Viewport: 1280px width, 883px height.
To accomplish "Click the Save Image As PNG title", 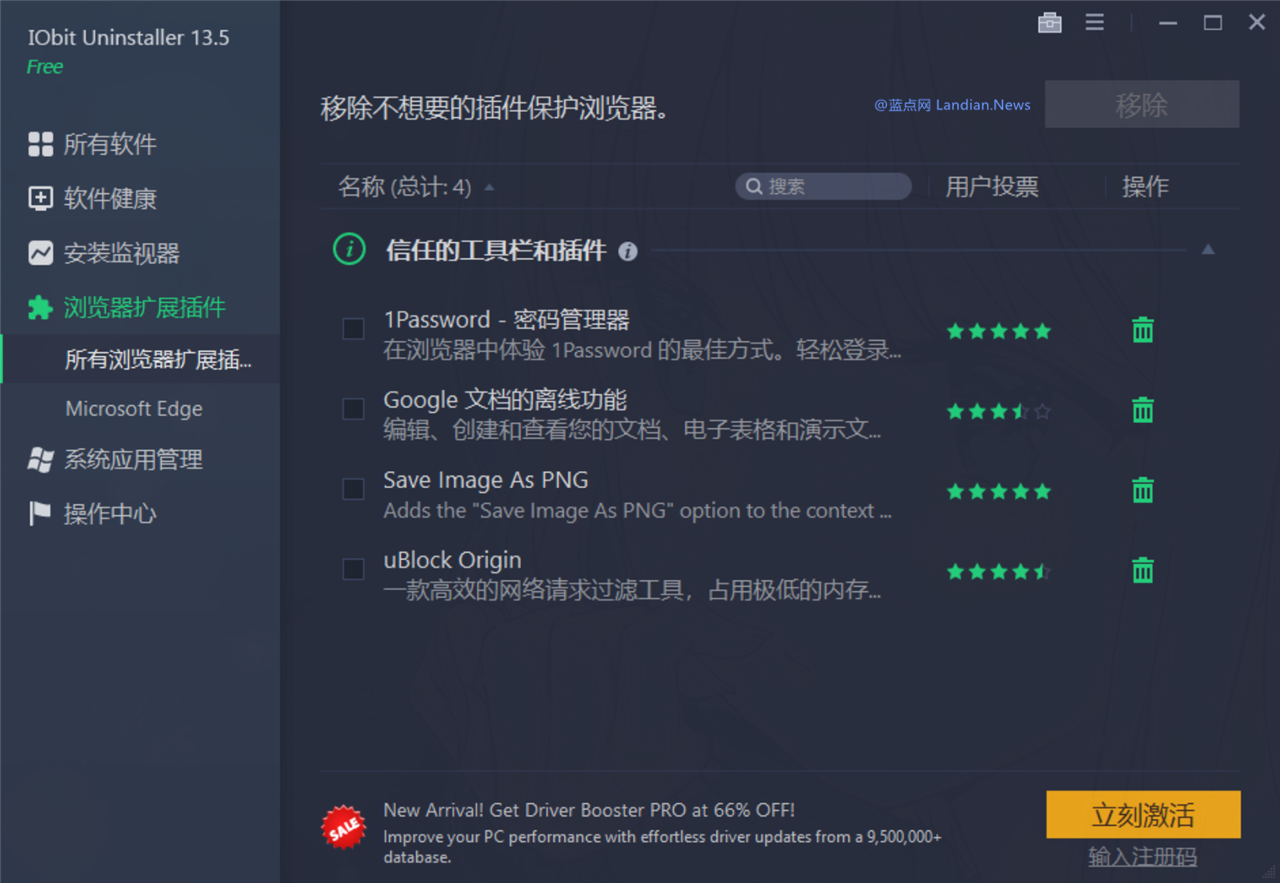I will (x=486, y=480).
